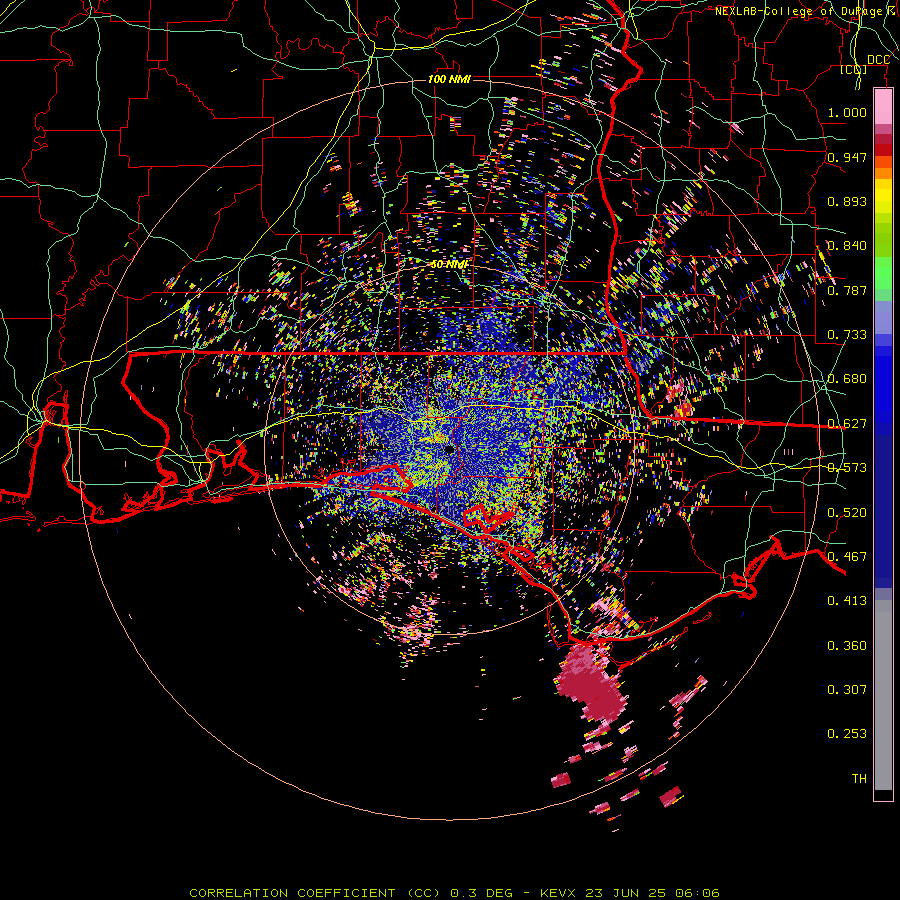Click the gray segment of the color bar
This screenshot has width=900, height=900.
tap(883, 695)
